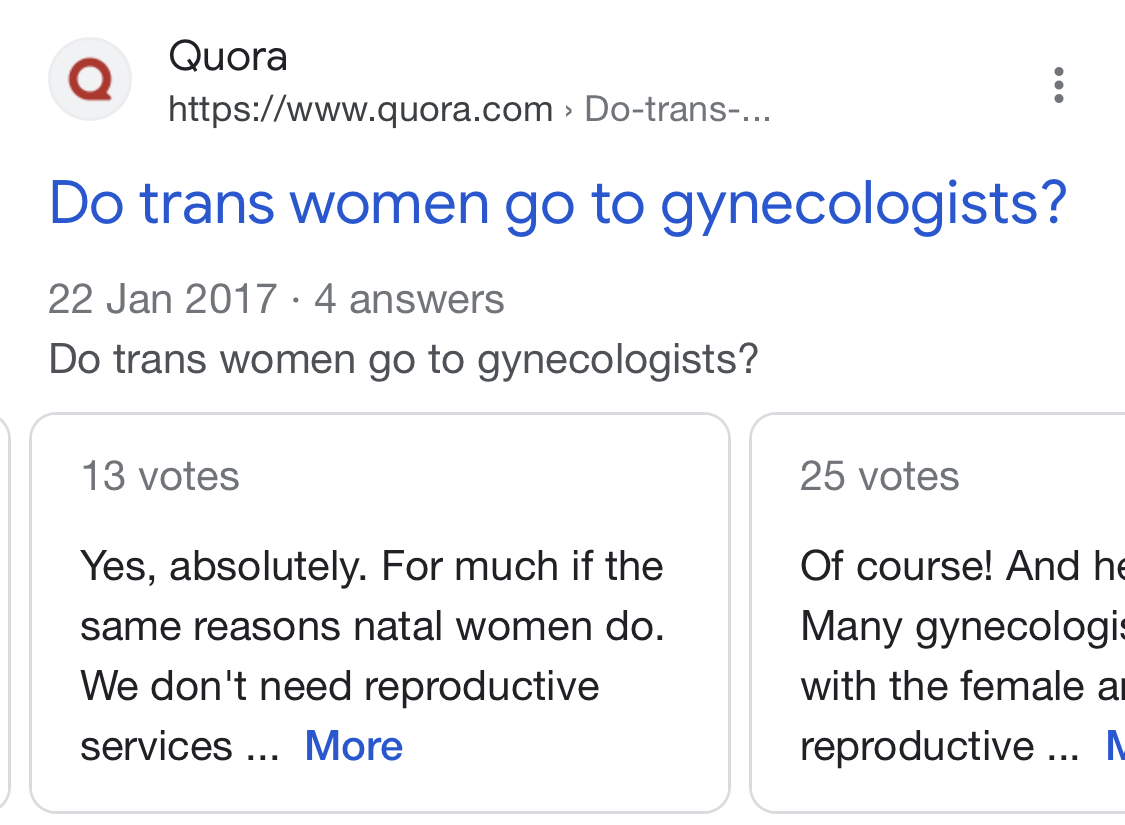The width and height of the screenshot is (1125, 825).
Task: Click the 'Yes, absolutely. For much if the' answer text
Action: click(x=372, y=566)
